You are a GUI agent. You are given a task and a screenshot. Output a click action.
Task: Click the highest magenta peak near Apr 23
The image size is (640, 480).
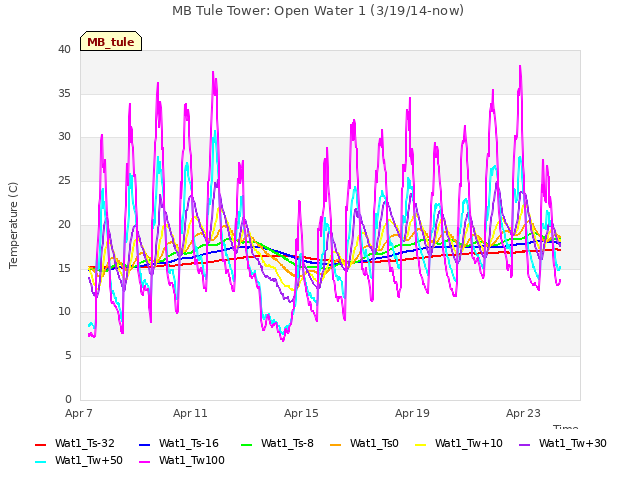[520, 66]
